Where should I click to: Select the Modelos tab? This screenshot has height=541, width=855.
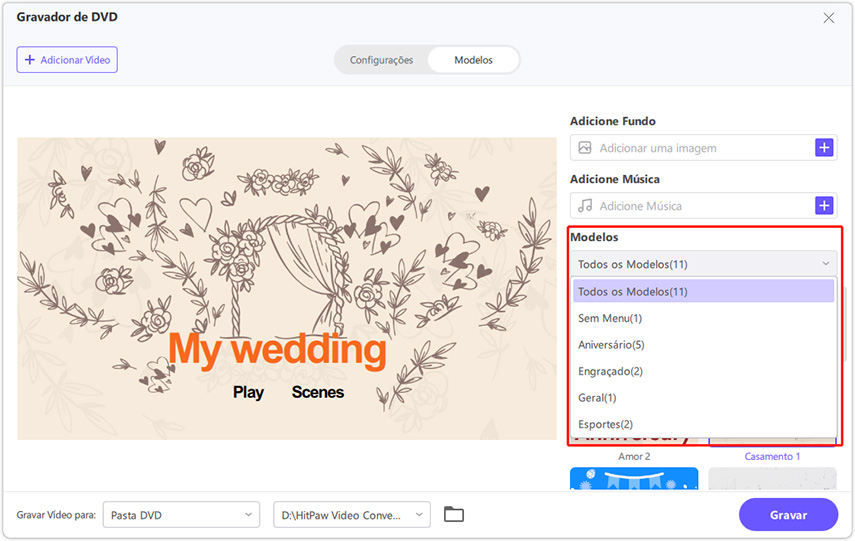(x=473, y=60)
